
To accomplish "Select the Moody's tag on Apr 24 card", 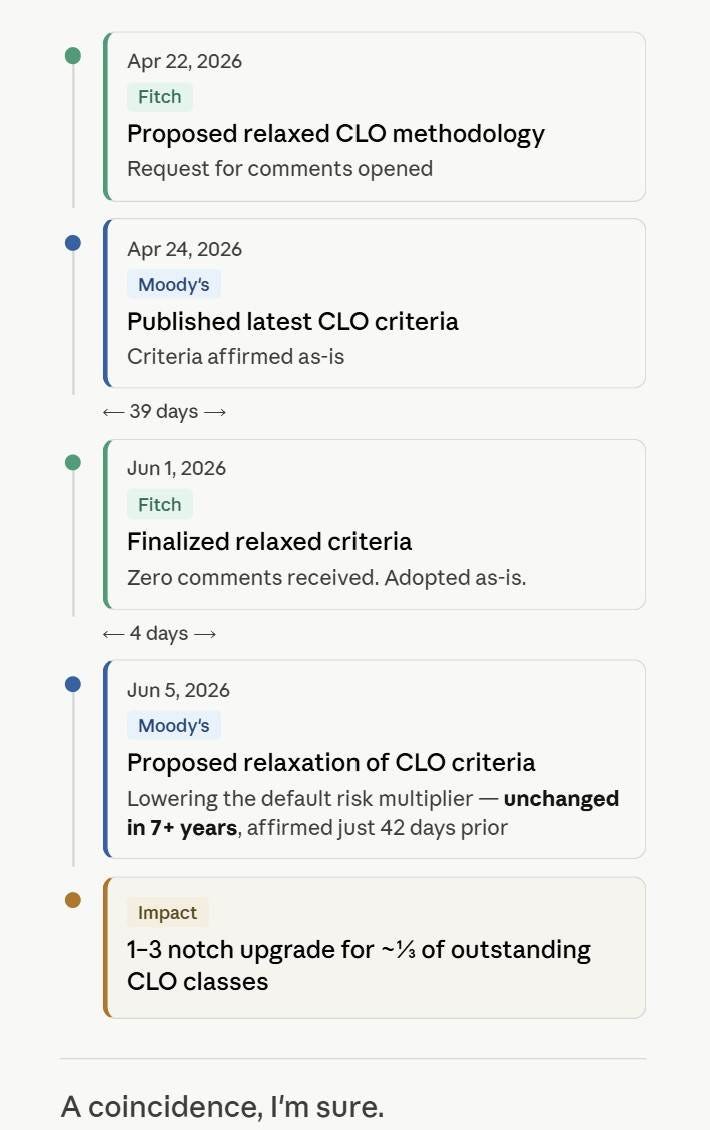I will [174, 284].
